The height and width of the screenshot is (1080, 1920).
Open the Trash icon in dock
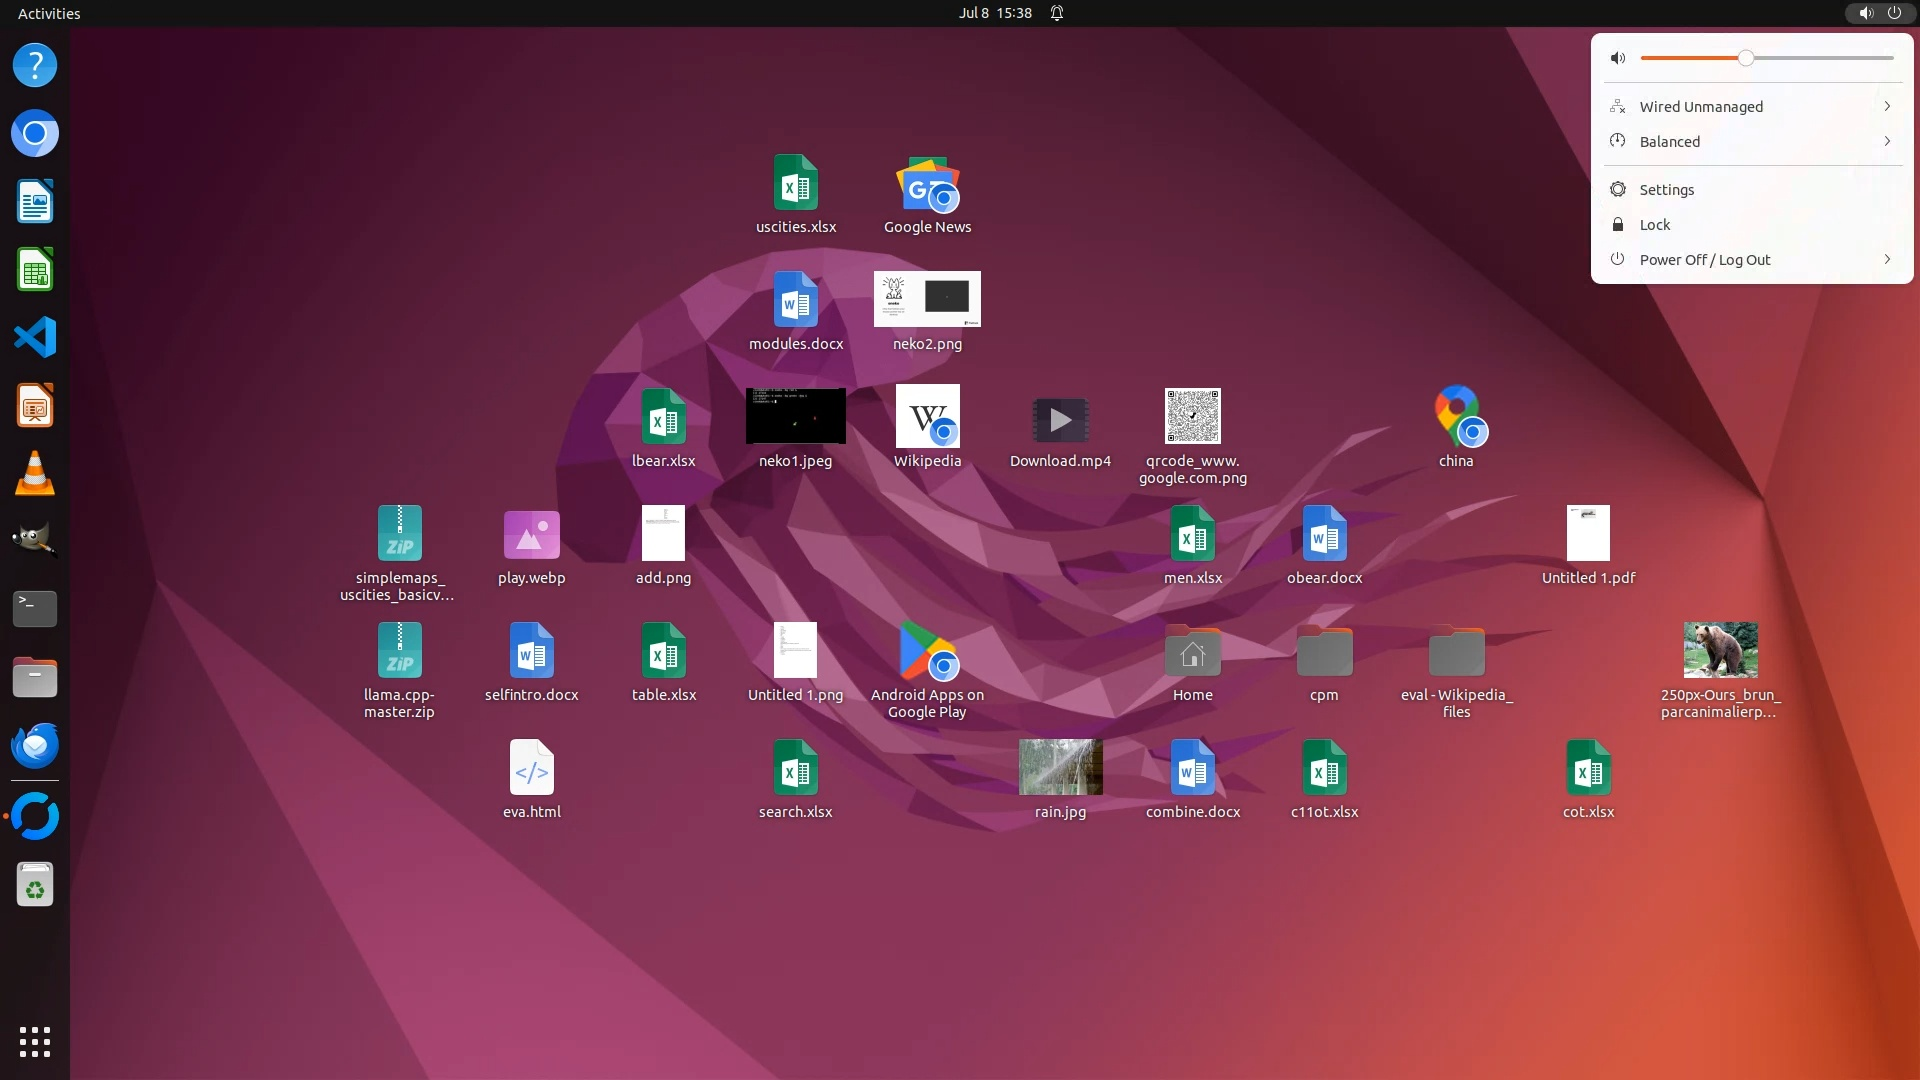[35, 886]
